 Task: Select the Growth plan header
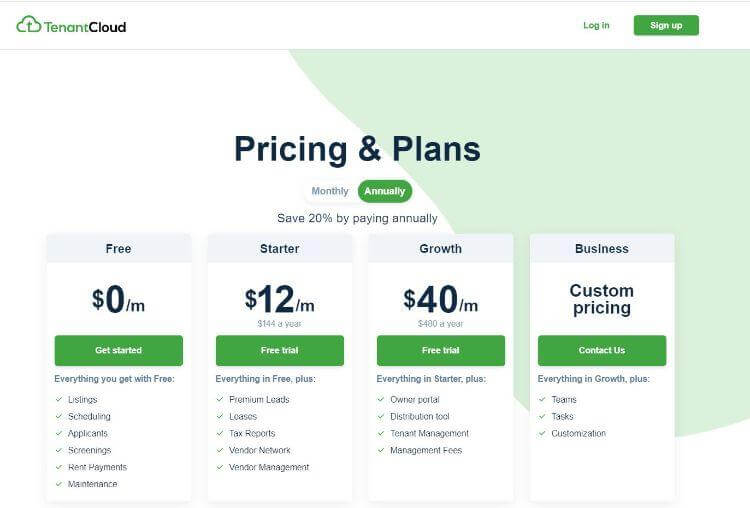pos(441,248)
